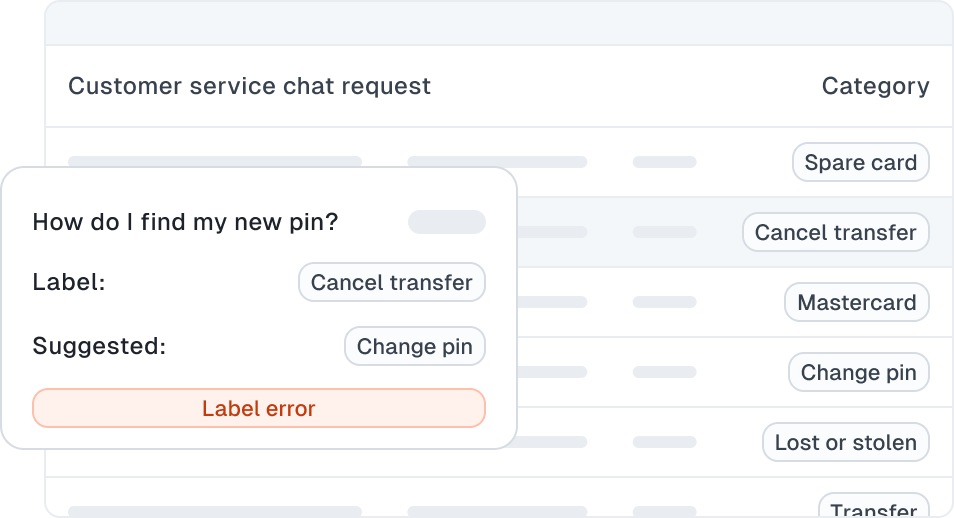This screenshot has width=954, height=518.
Task: Sort by the "Category" column header
Action: tap(875, 86)
